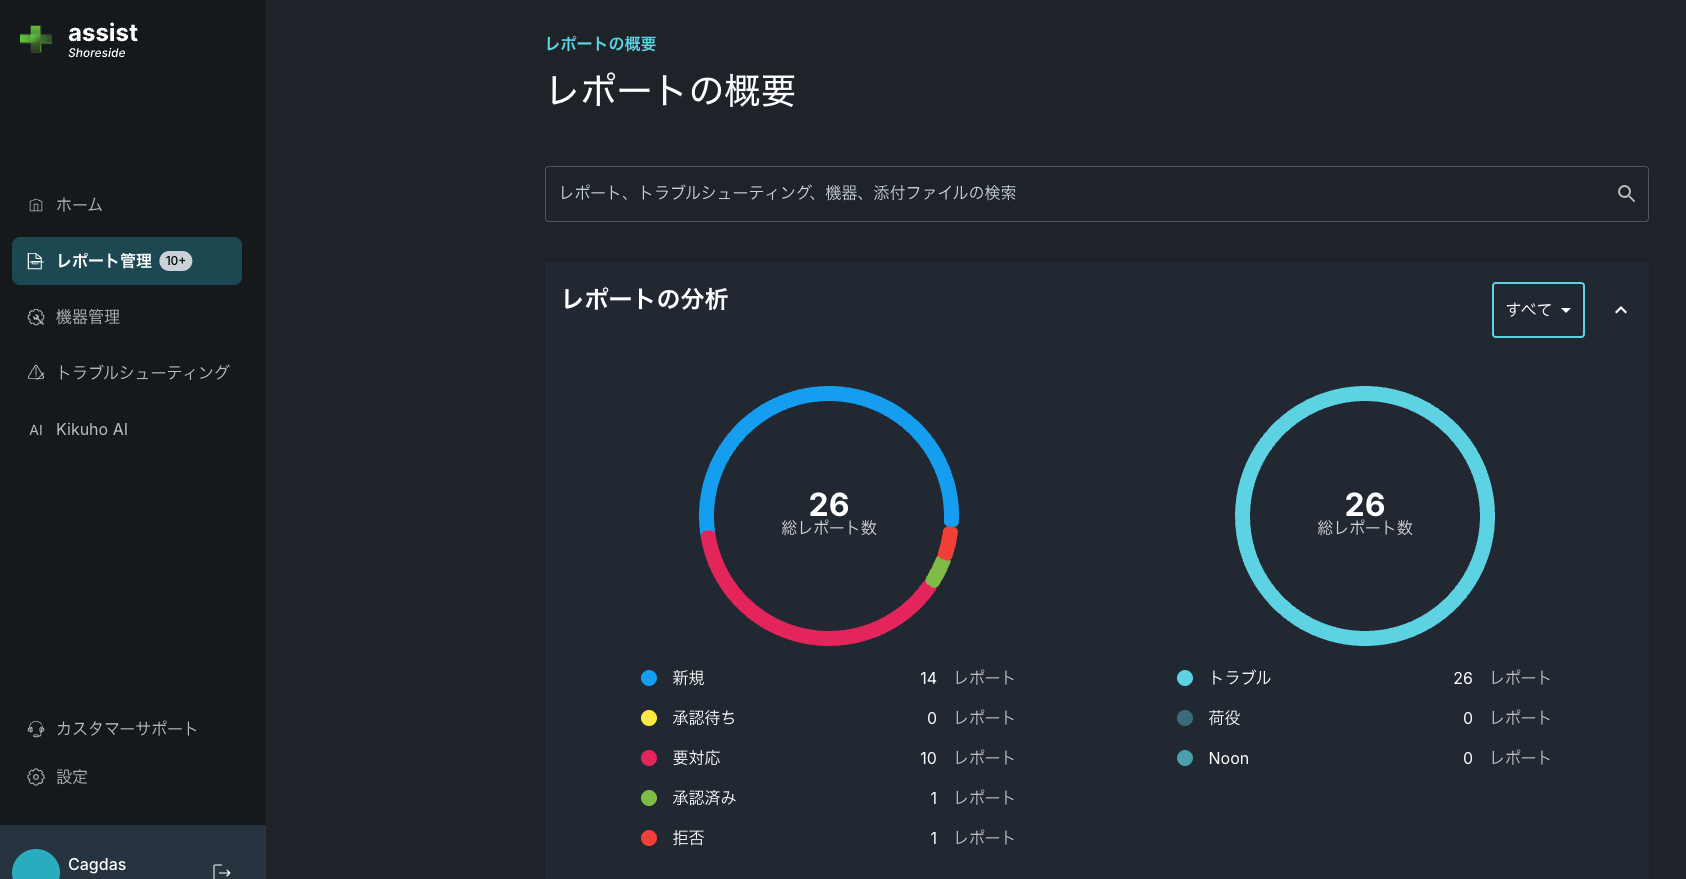Open レポート管理 in the sidebar
Viewport: 1686px width, 879px height.
[127, 261]
